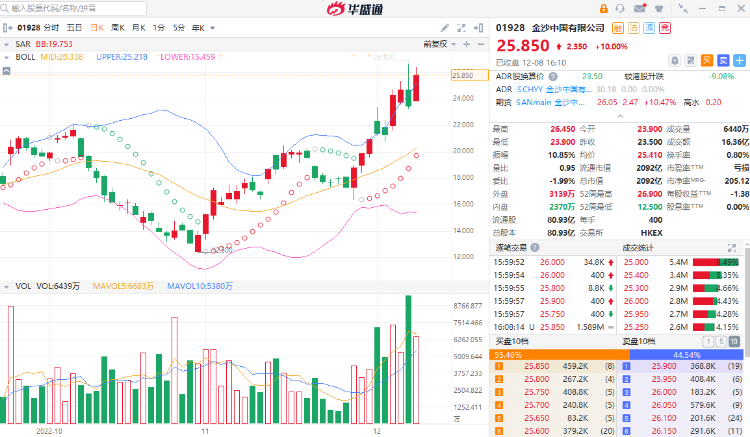Open the notes icon beside alert bell
The height and width of the screenshot is (437, 750).
click(690, 60)
